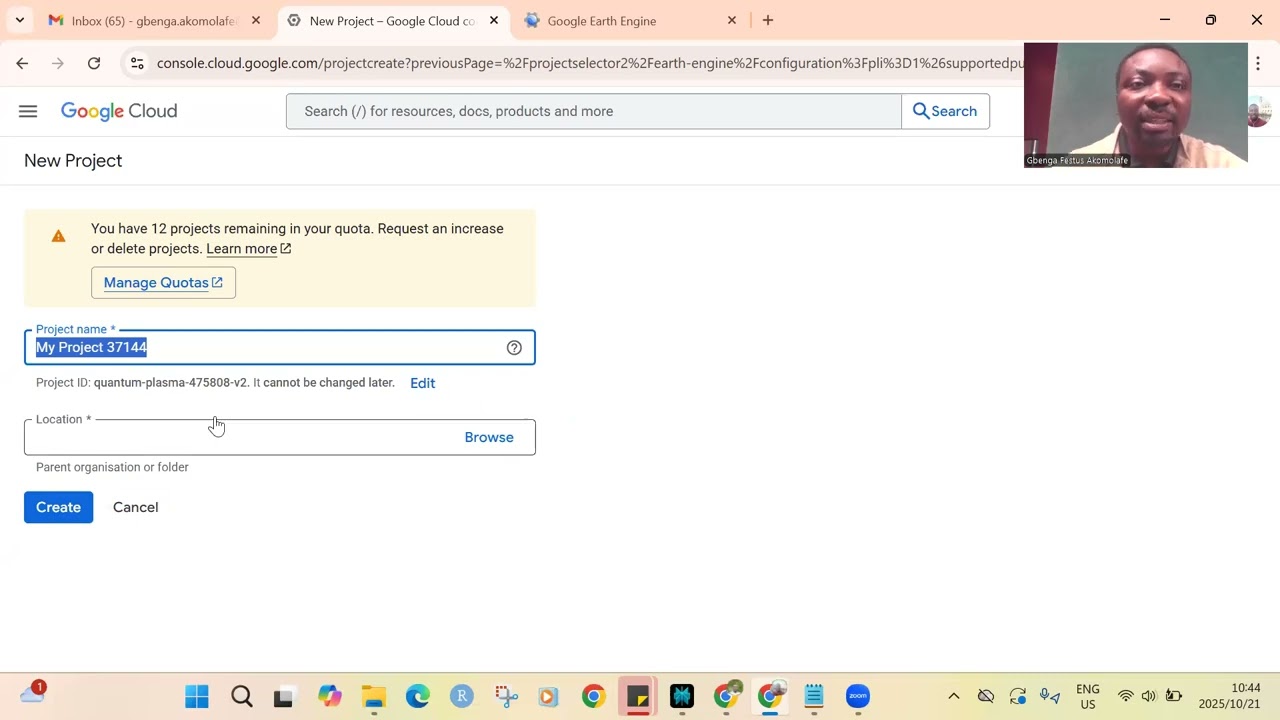
Task: Click the weather widget on taskbar
Action: point(33,693)
